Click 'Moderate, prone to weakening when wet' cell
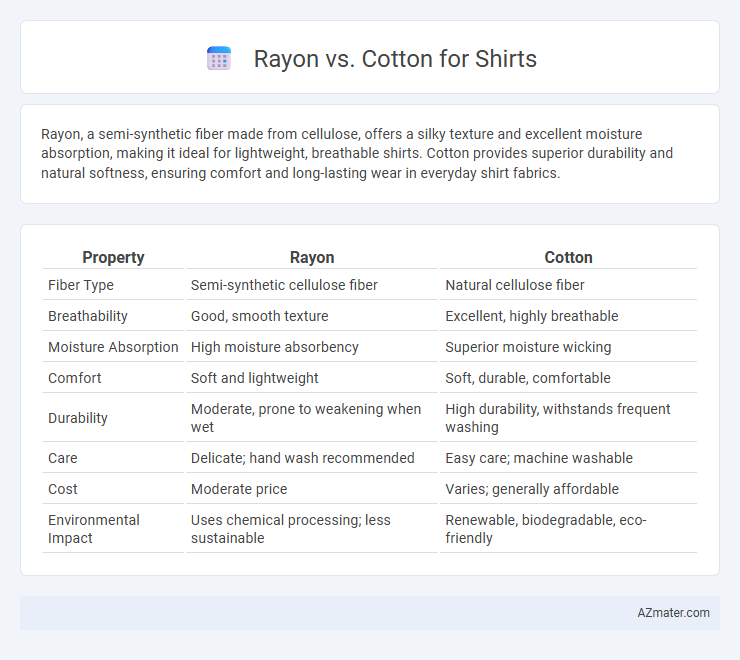The image size is (740, 660). 306,418
